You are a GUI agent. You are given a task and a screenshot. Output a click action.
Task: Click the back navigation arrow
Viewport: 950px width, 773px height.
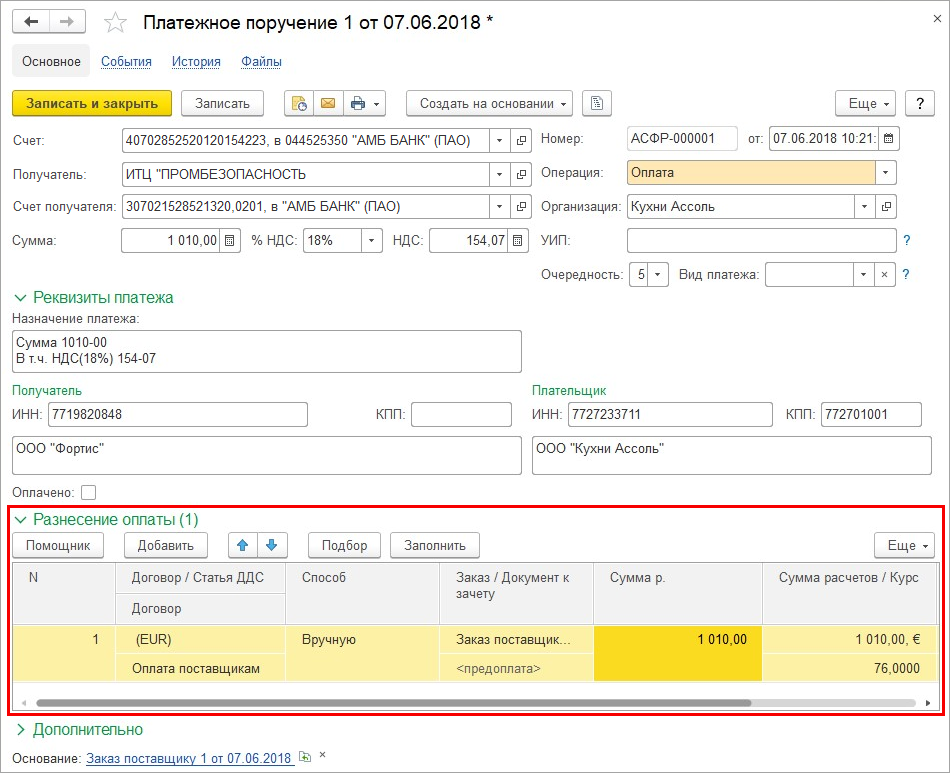(30, 22)
